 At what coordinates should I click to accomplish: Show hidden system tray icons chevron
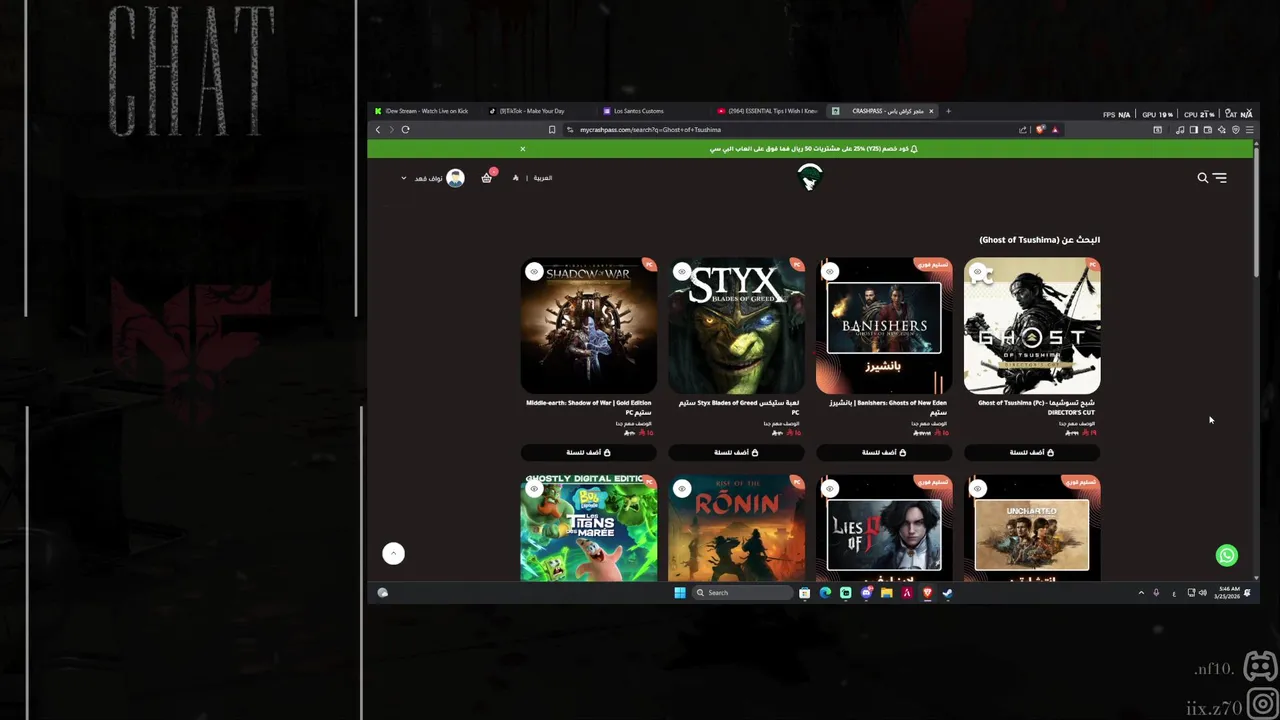[x=1141, y=593]
